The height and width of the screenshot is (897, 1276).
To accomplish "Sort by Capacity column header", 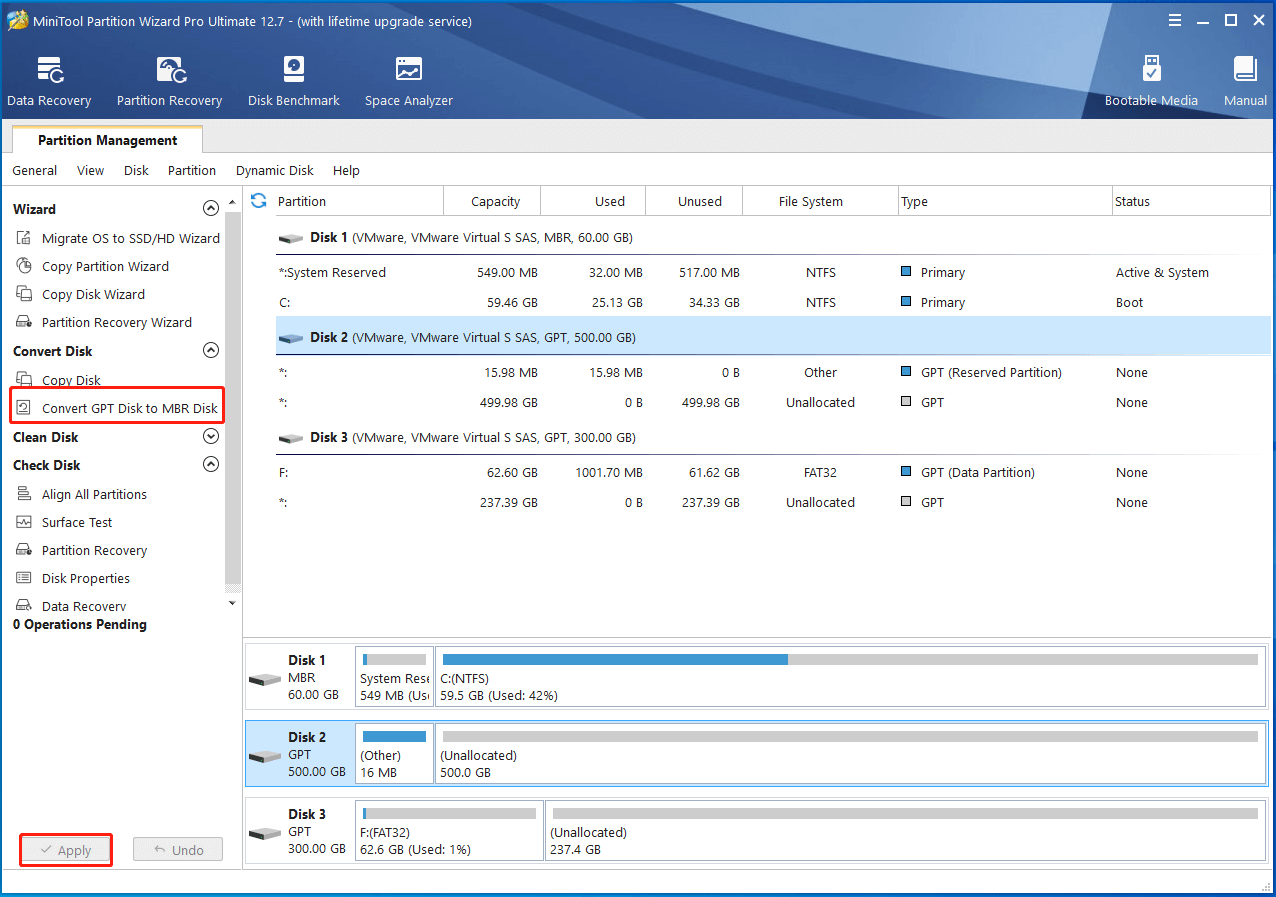I will (492, 201).
